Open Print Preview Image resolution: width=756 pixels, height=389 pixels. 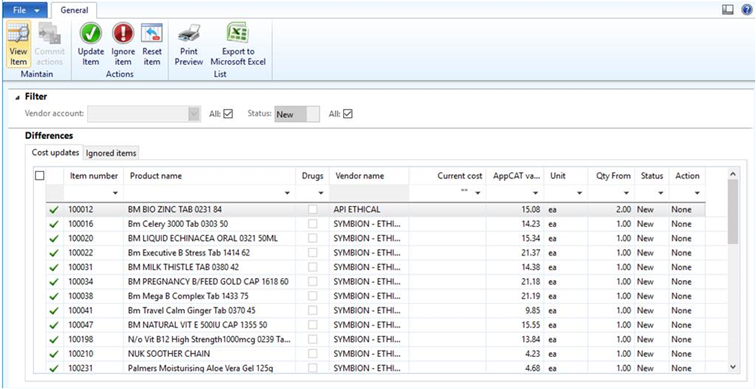[x=189, y=44]
